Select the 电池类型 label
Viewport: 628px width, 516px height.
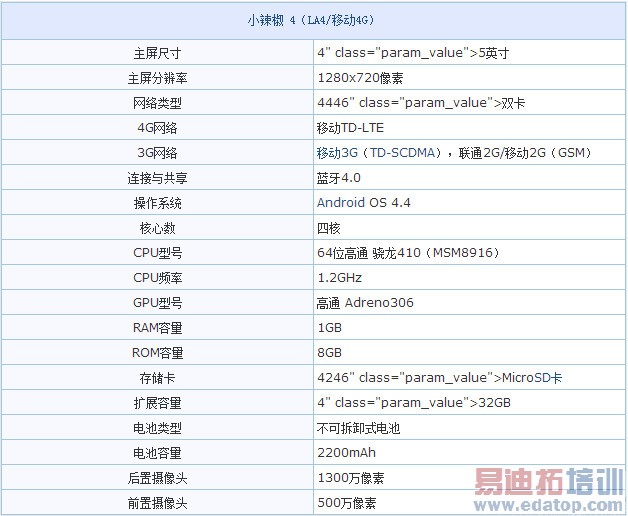157,428
